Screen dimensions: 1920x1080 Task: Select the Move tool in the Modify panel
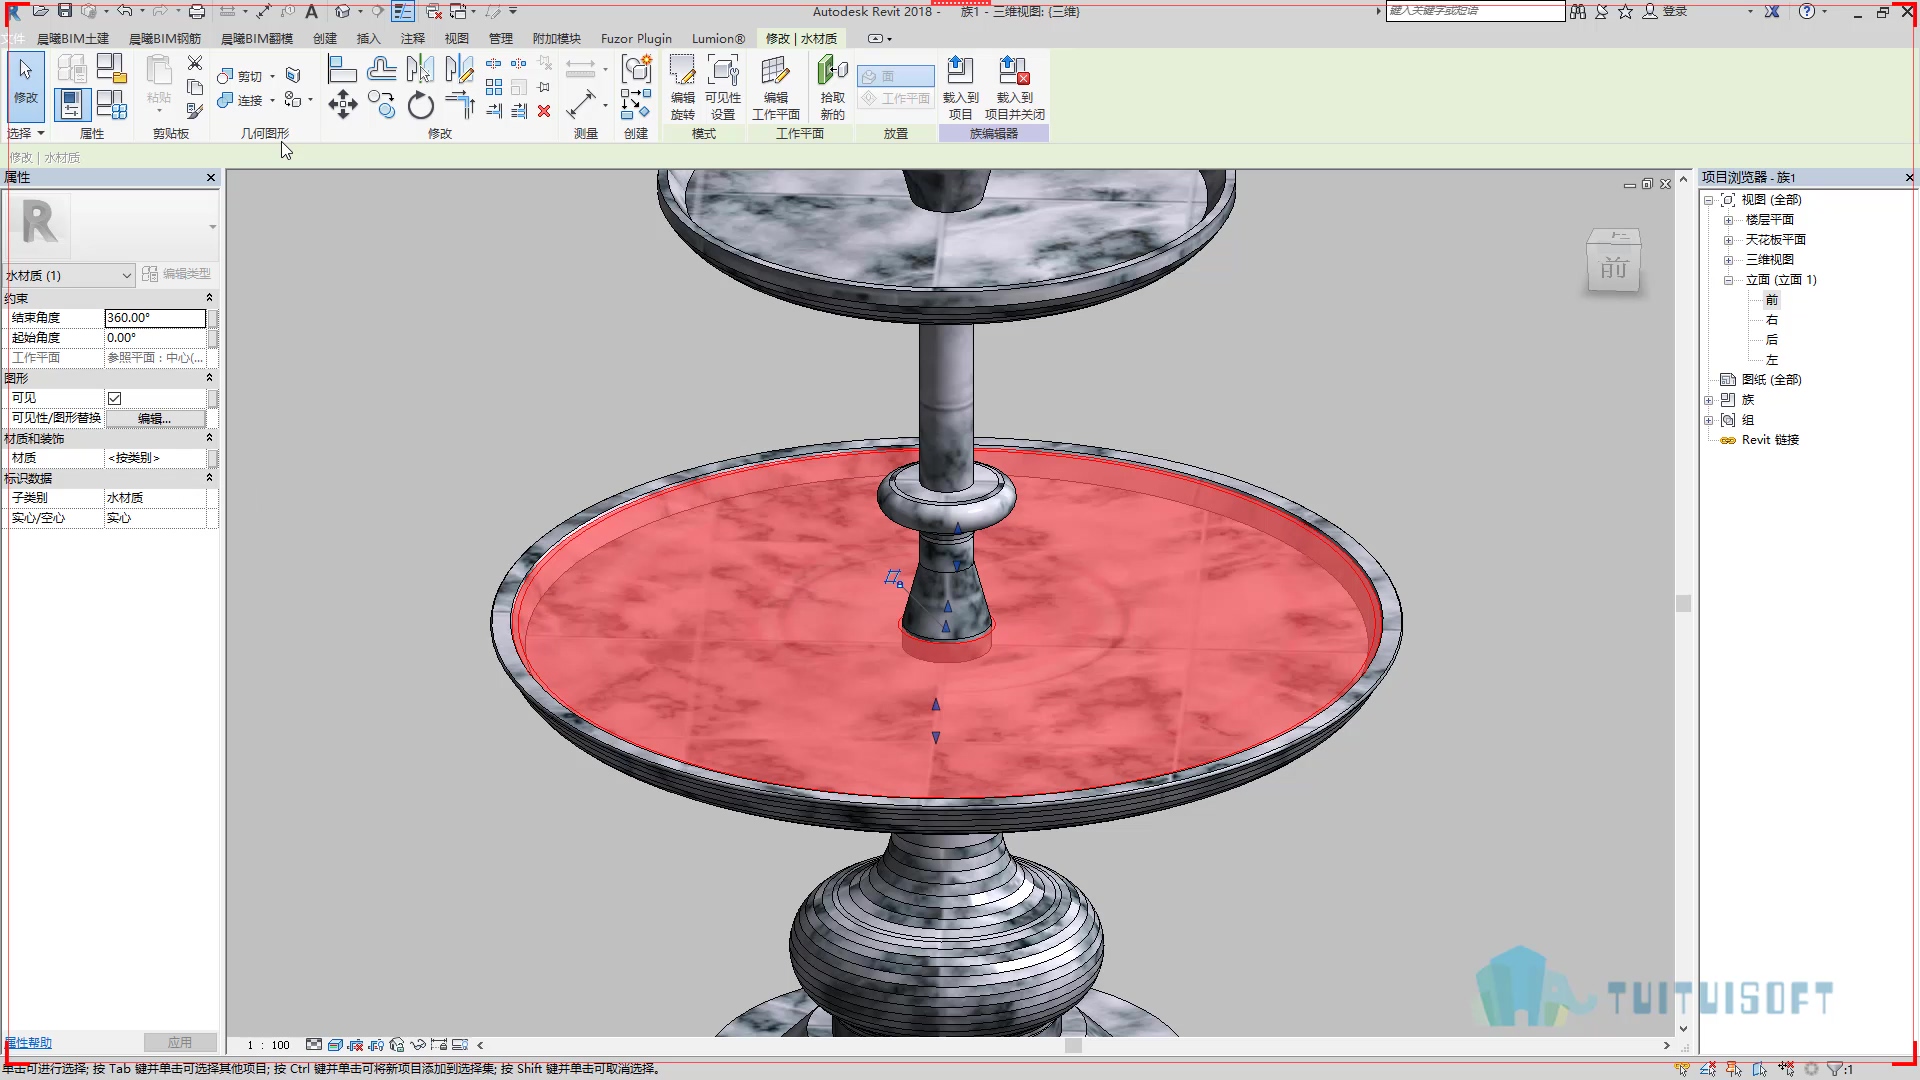343,105
